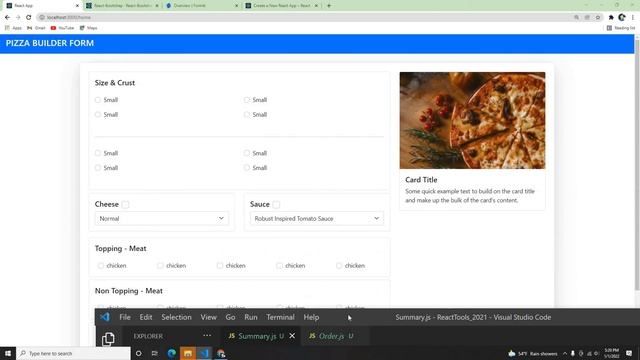The width and height of the screenshot is (640, 360).
Task: Reload the localhost page
Action: 29,18
